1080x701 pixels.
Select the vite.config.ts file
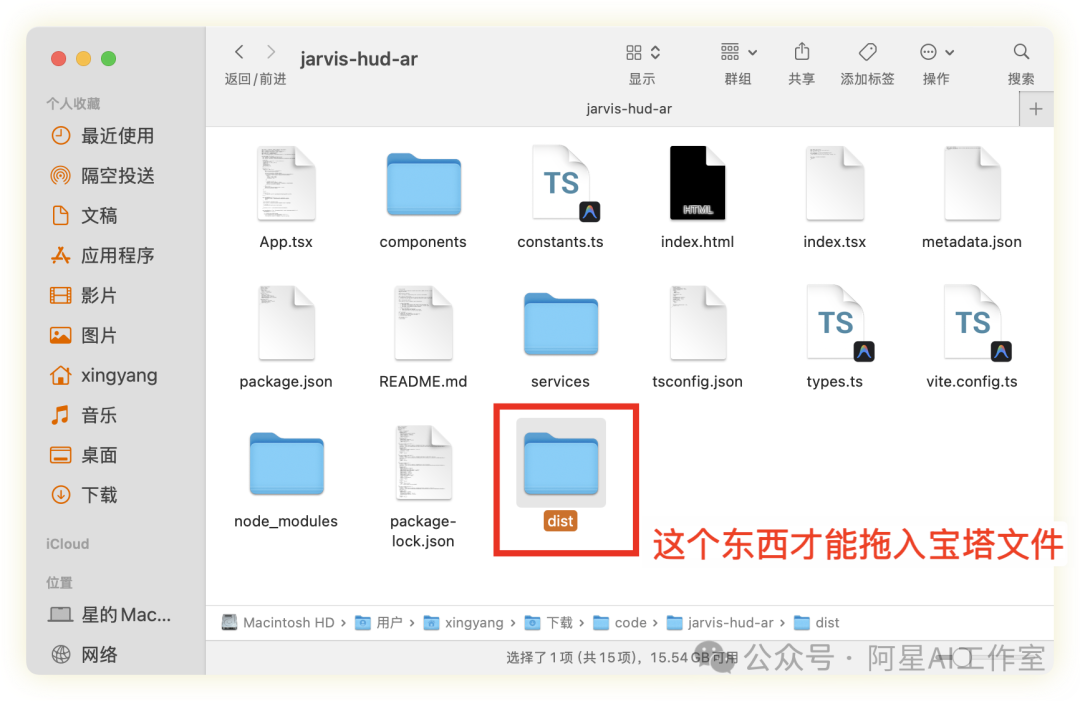[x=971, y=338]
